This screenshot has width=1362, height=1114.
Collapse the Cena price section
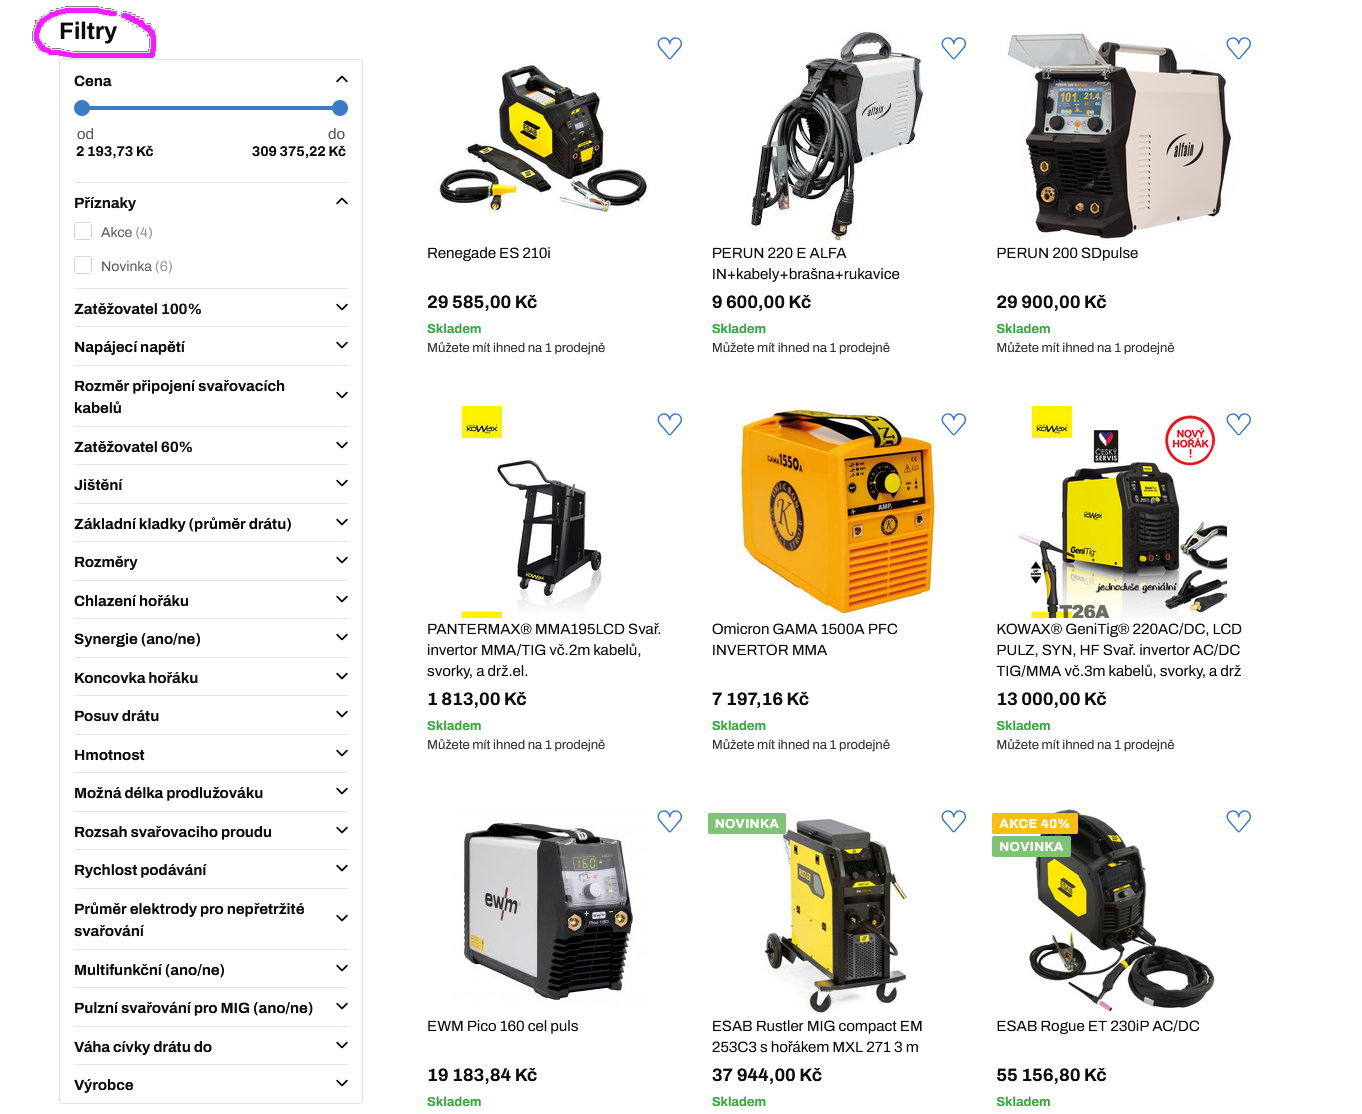[341, 80]
